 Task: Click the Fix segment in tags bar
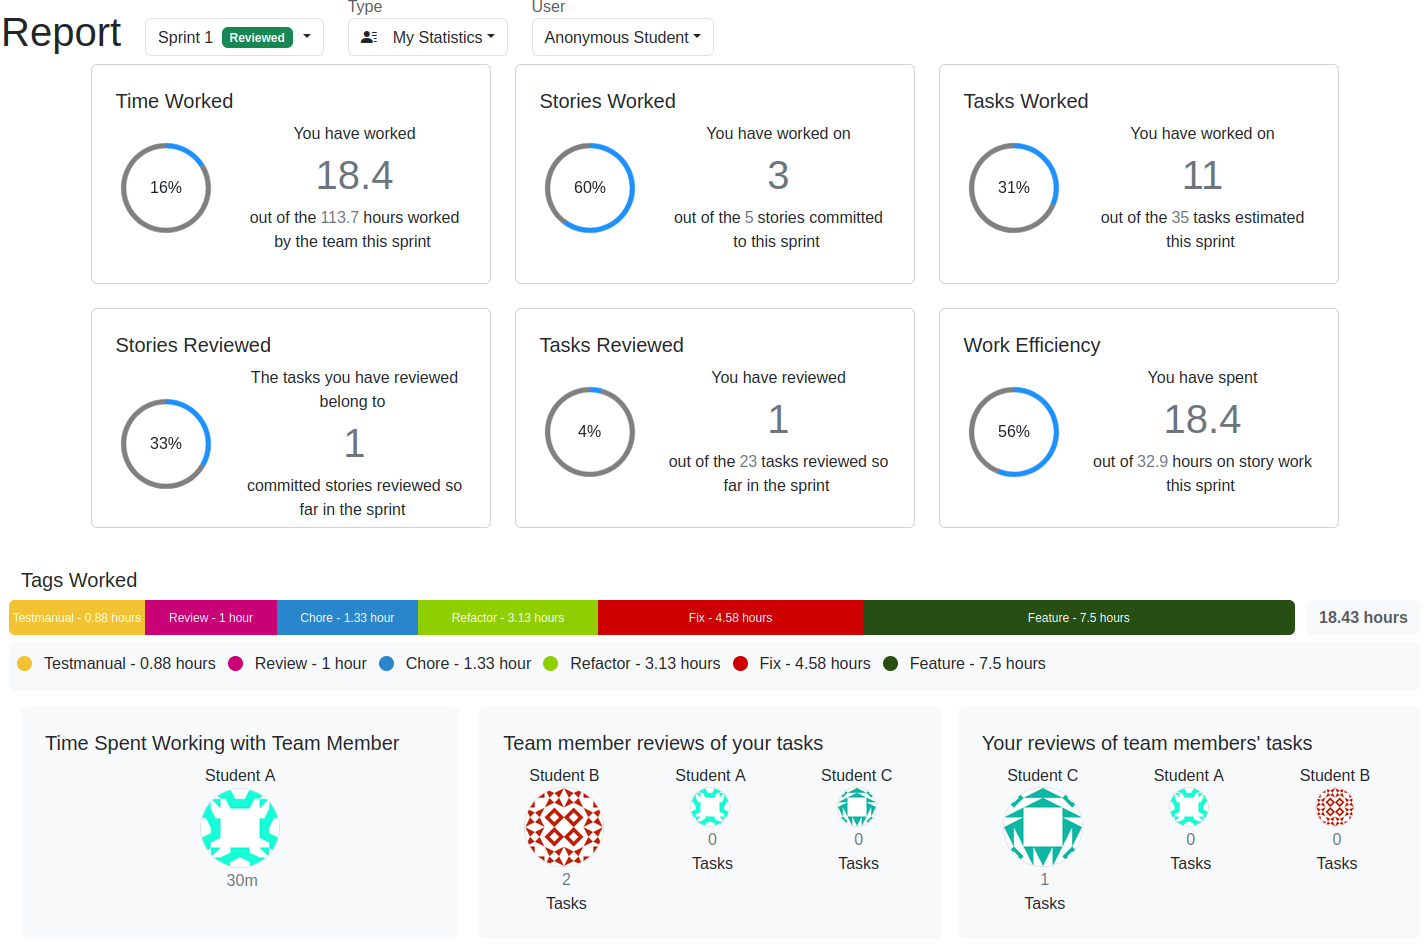730,618
